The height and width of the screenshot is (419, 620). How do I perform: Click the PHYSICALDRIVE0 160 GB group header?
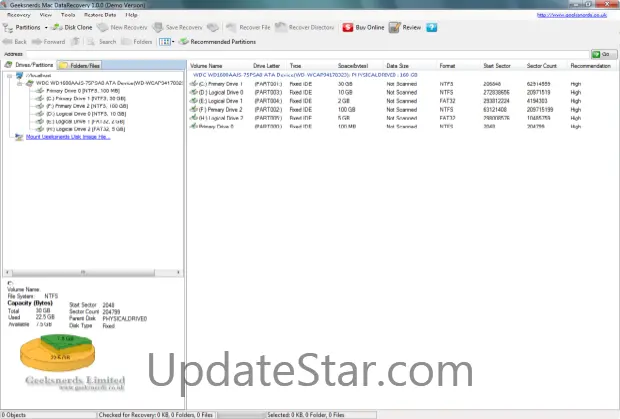[305, 75]
